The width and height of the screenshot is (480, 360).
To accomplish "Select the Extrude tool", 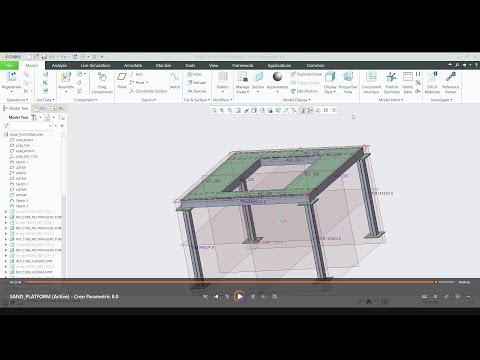I will pyautogui.click(x=197, y=82).
